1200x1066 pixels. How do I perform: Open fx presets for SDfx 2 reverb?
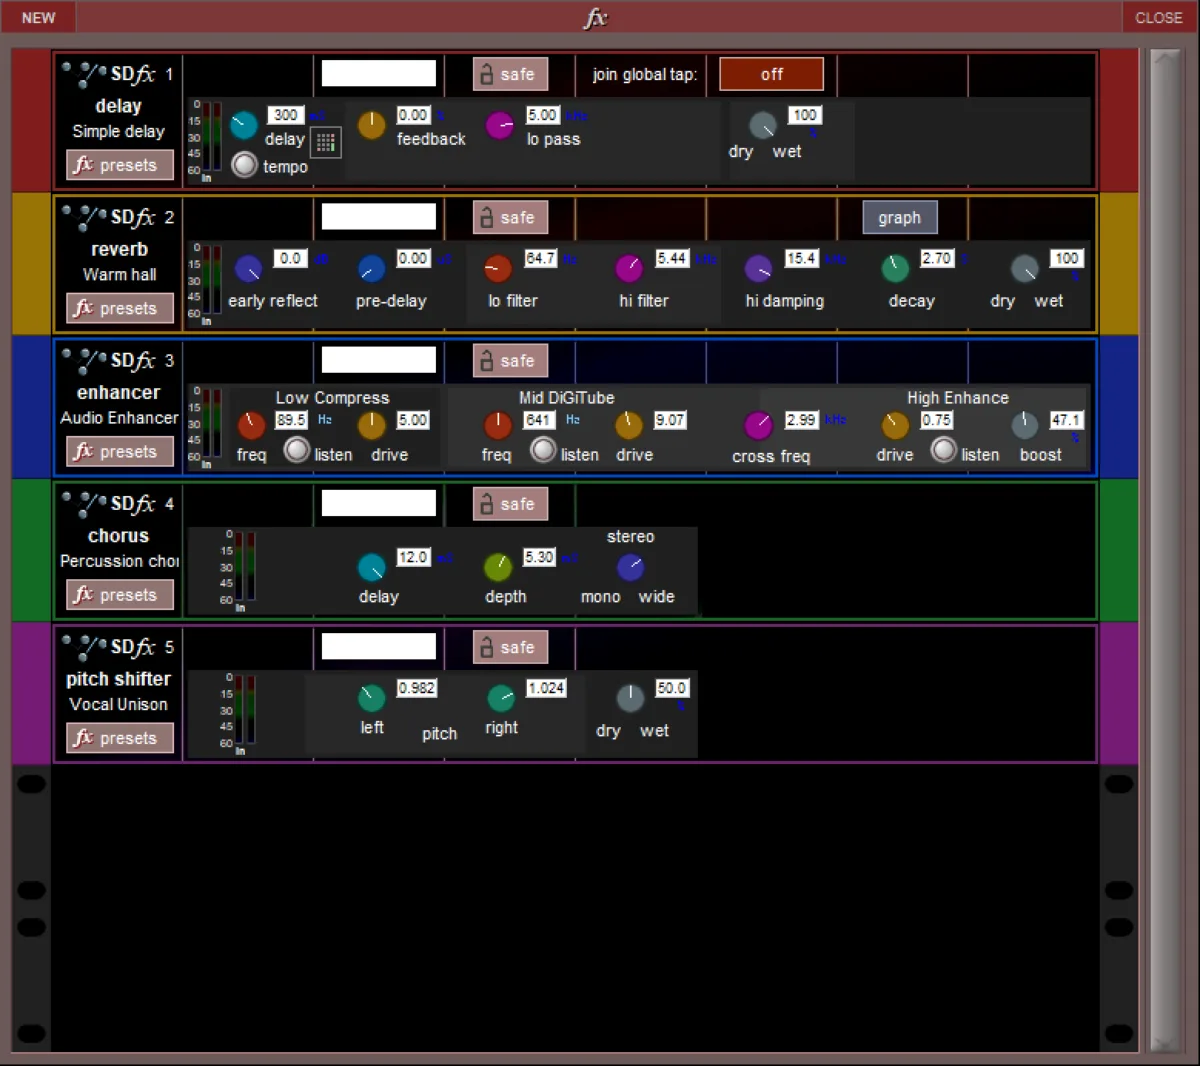[x=120, y=308]
